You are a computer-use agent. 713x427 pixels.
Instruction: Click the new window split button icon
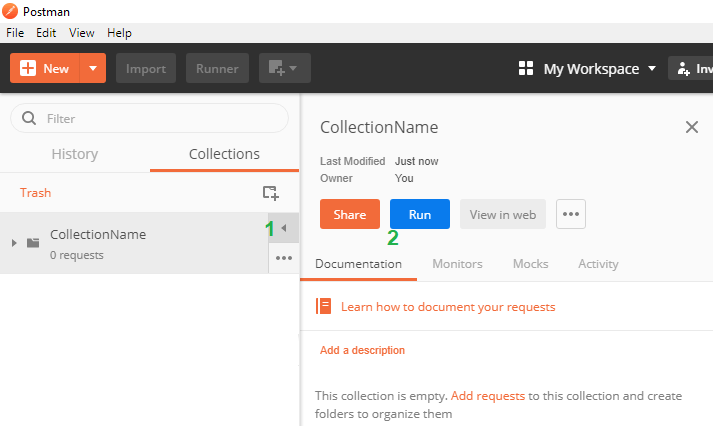tap(284, 69)
